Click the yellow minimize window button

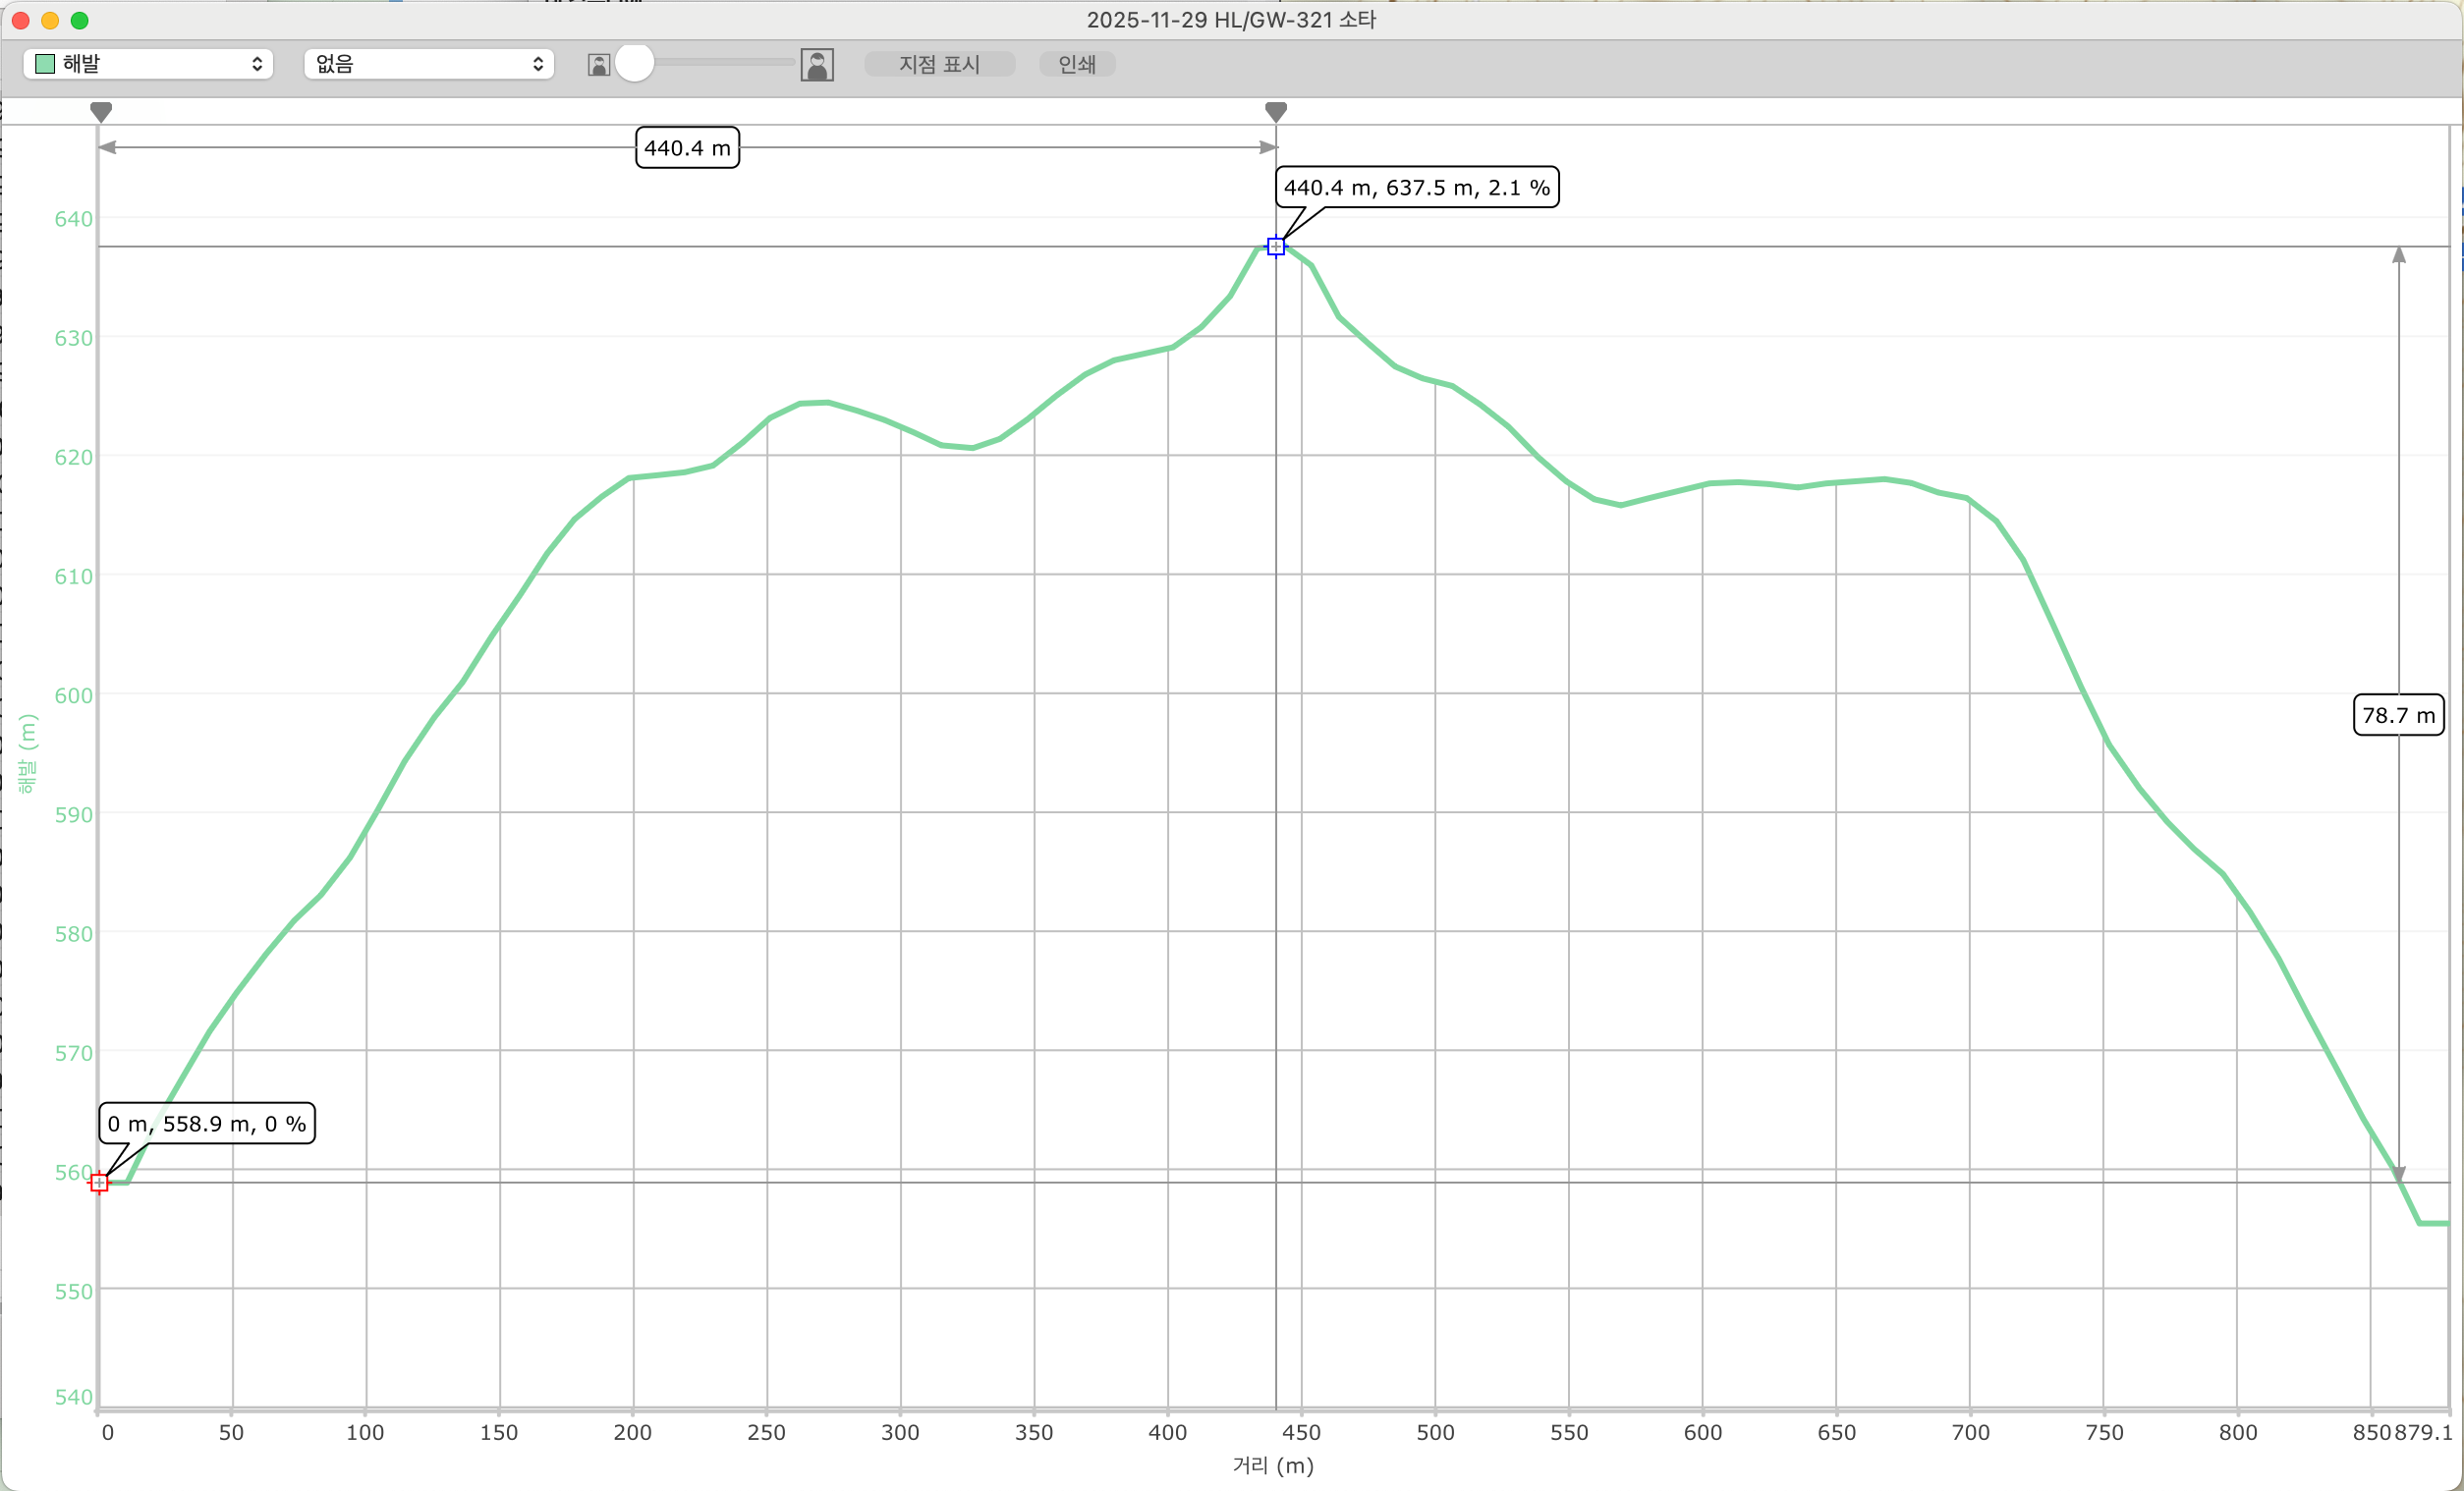[x=50, y=20]
